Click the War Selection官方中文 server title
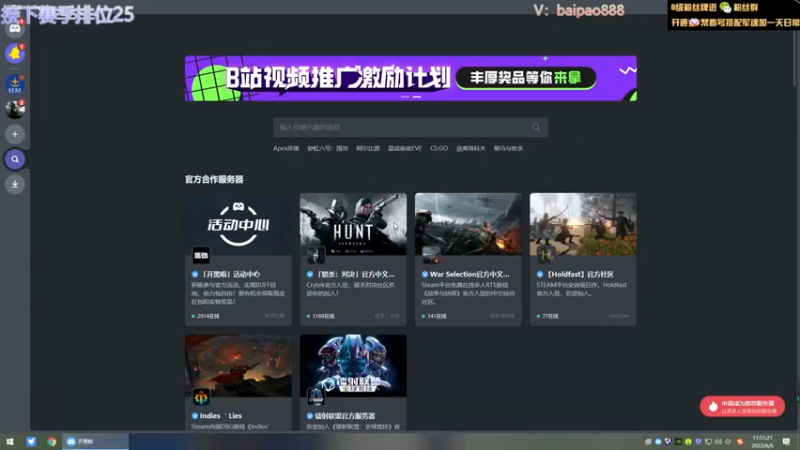Screen dimensions: 800x450 (469, 274)
